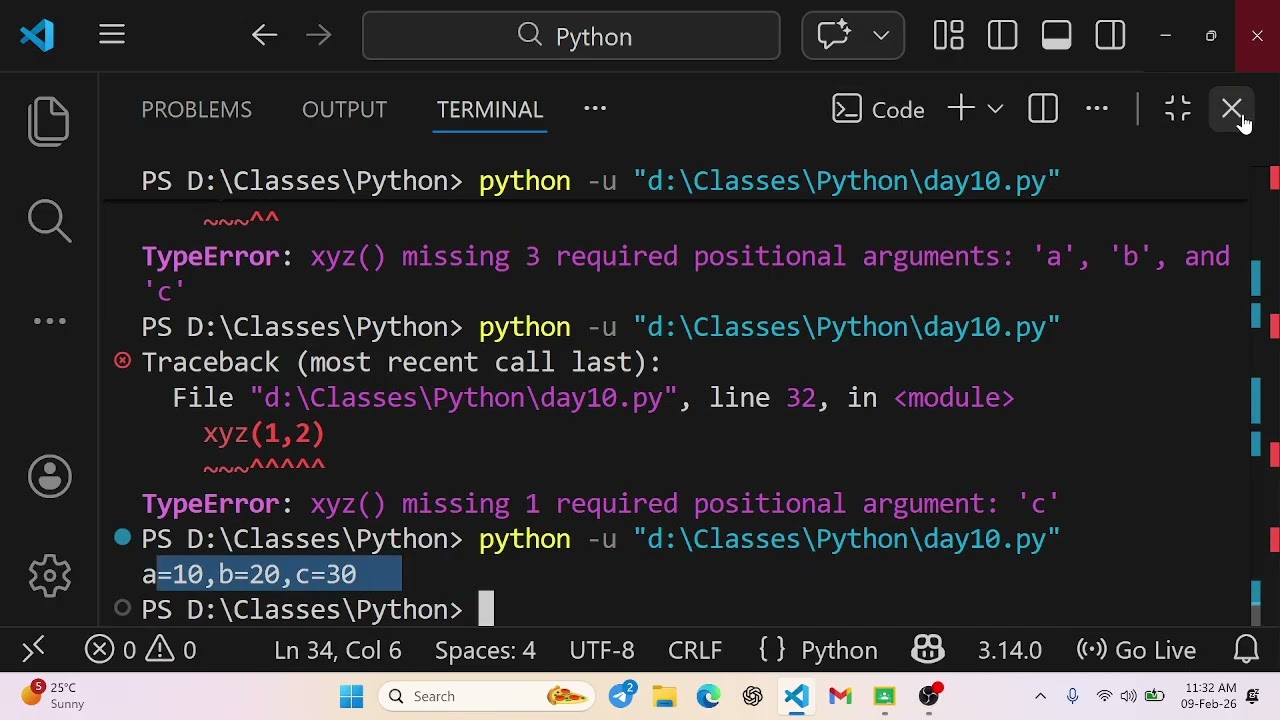
Task: Expand the new terminal launch profile dropdown
Action: [995, 109]
